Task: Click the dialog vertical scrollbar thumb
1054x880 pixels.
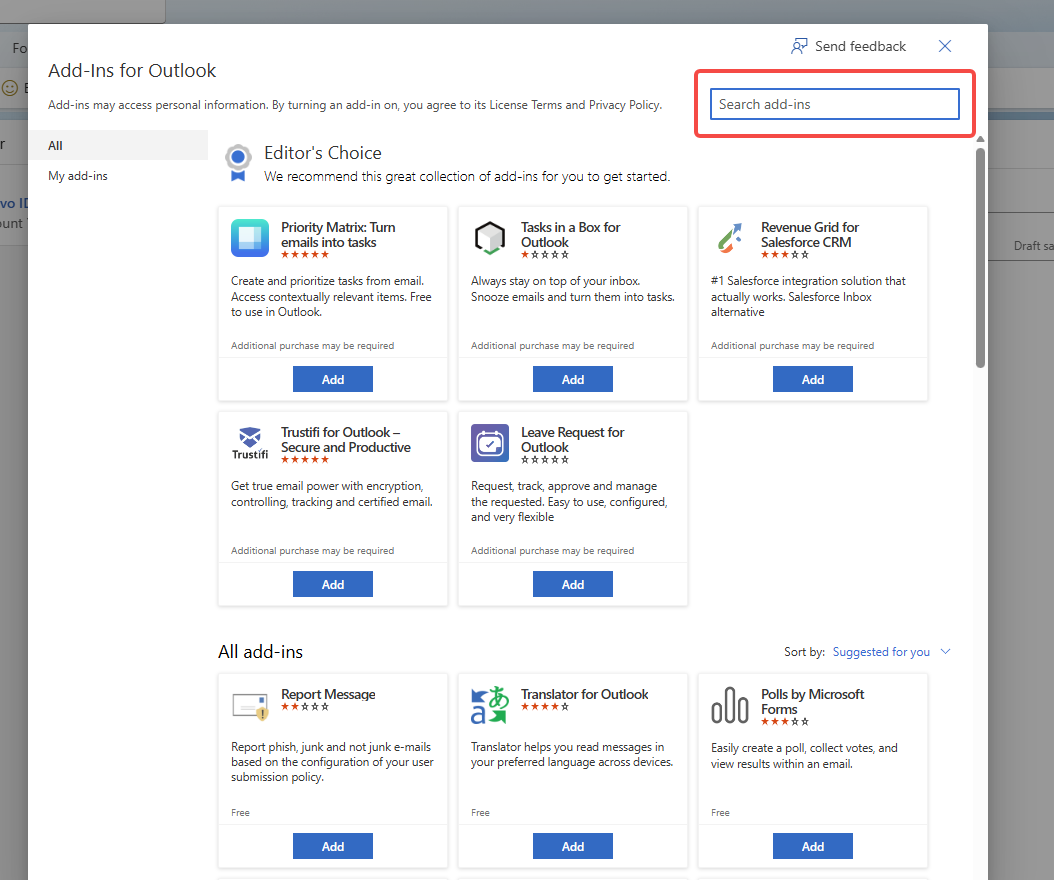Action: click(x=981, y=257)
